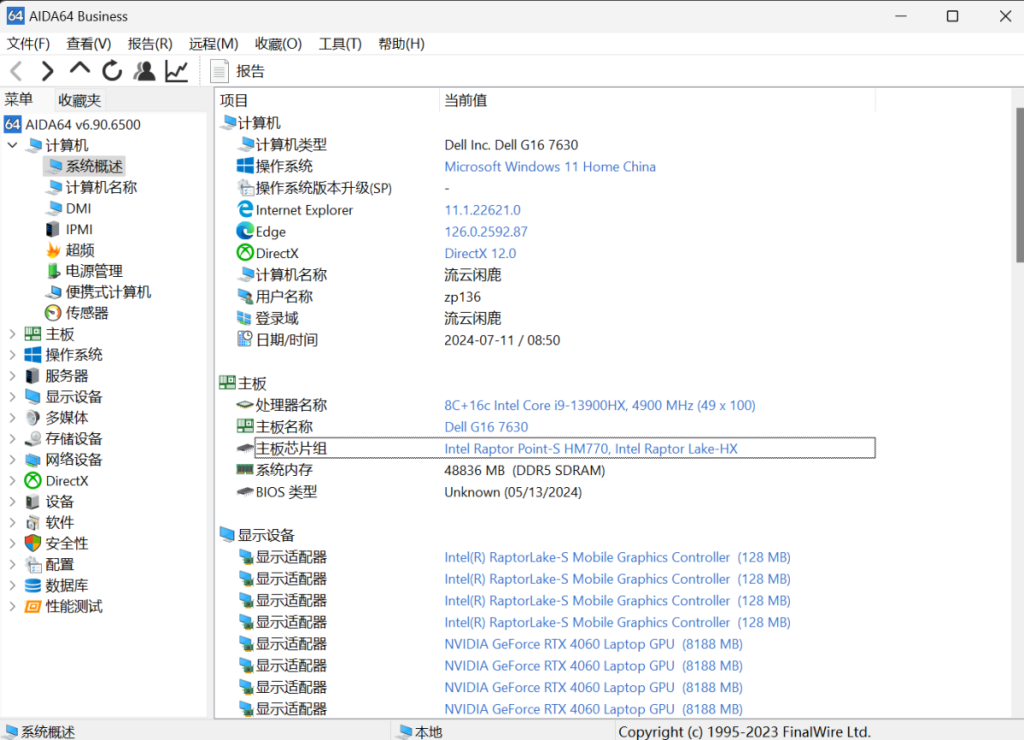Open the Dell G16 7630 motherboard link

click(x=486, y=427)
